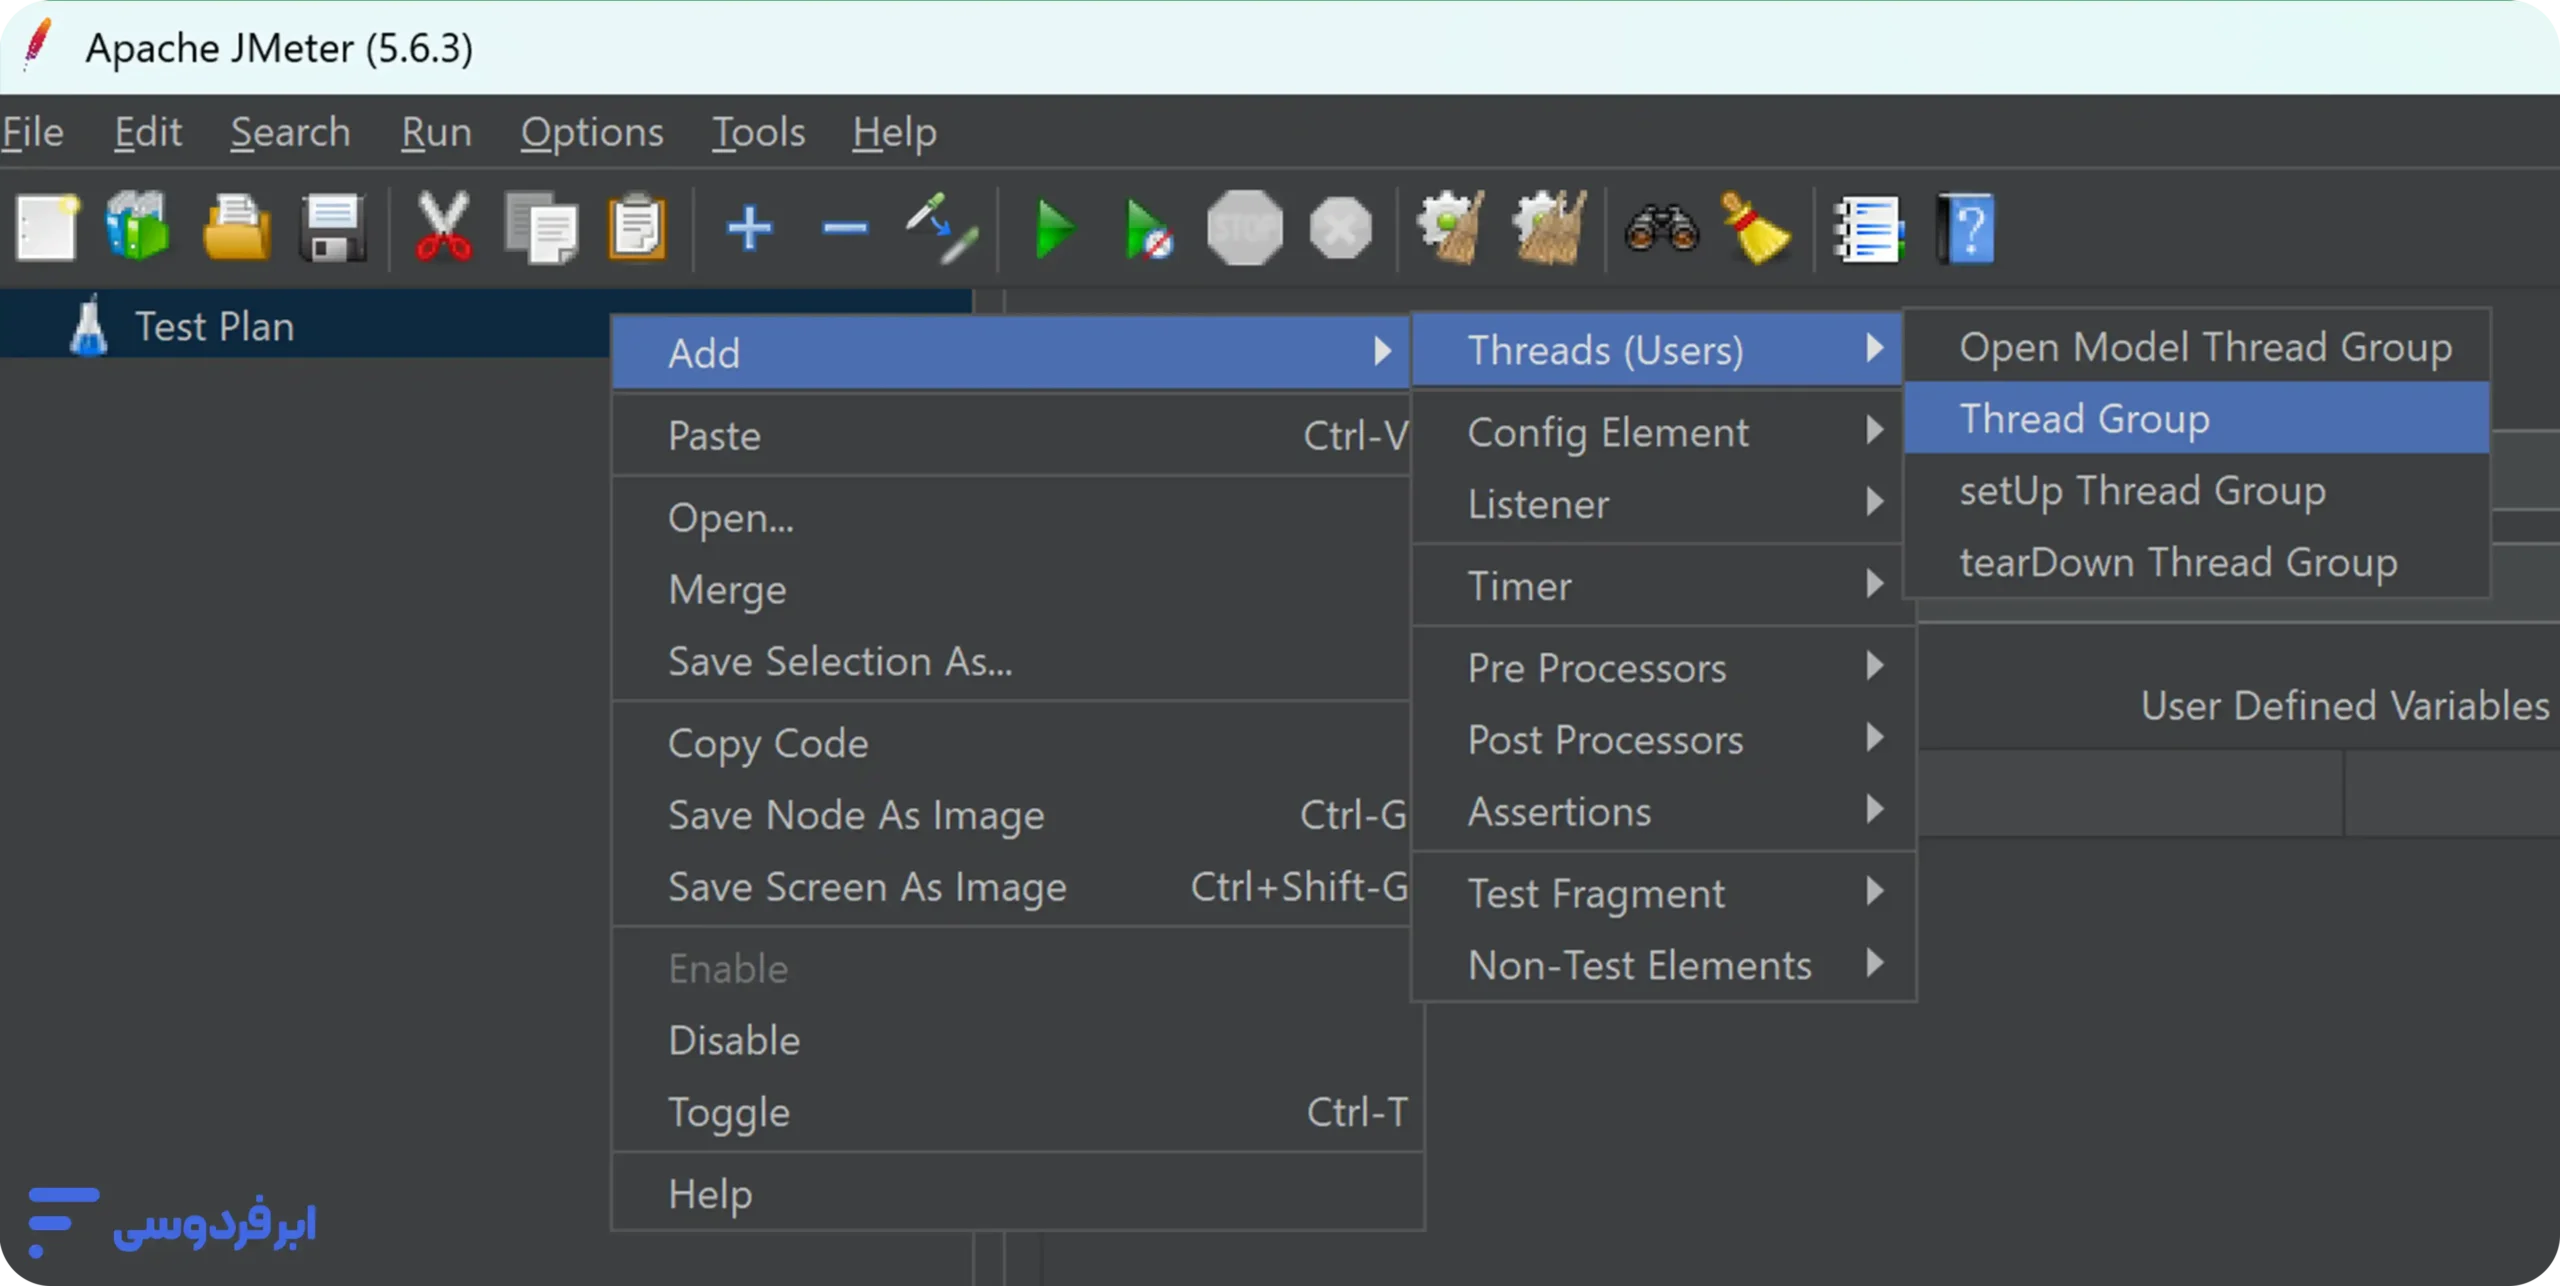Click the Save floppy disk icon
The width and height of the screenshot is (2560, 1286).
click(332, 228)
